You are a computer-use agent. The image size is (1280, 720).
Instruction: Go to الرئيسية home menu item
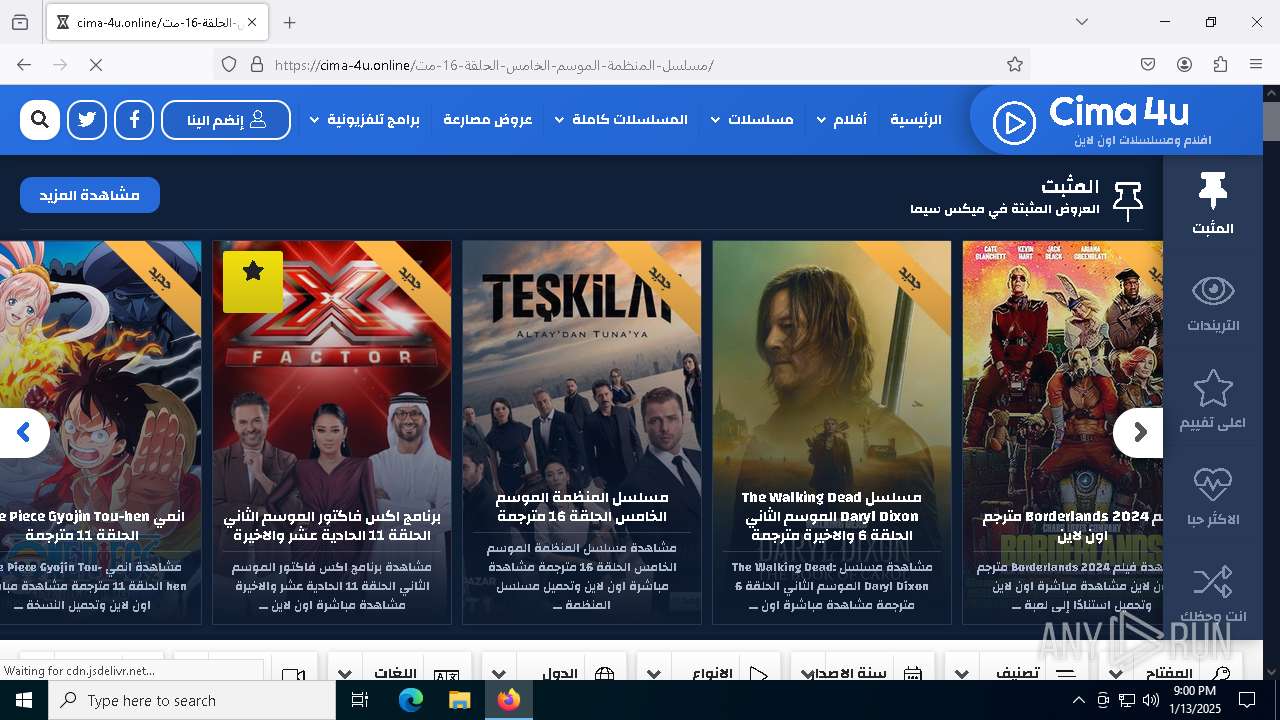point(915,120)
